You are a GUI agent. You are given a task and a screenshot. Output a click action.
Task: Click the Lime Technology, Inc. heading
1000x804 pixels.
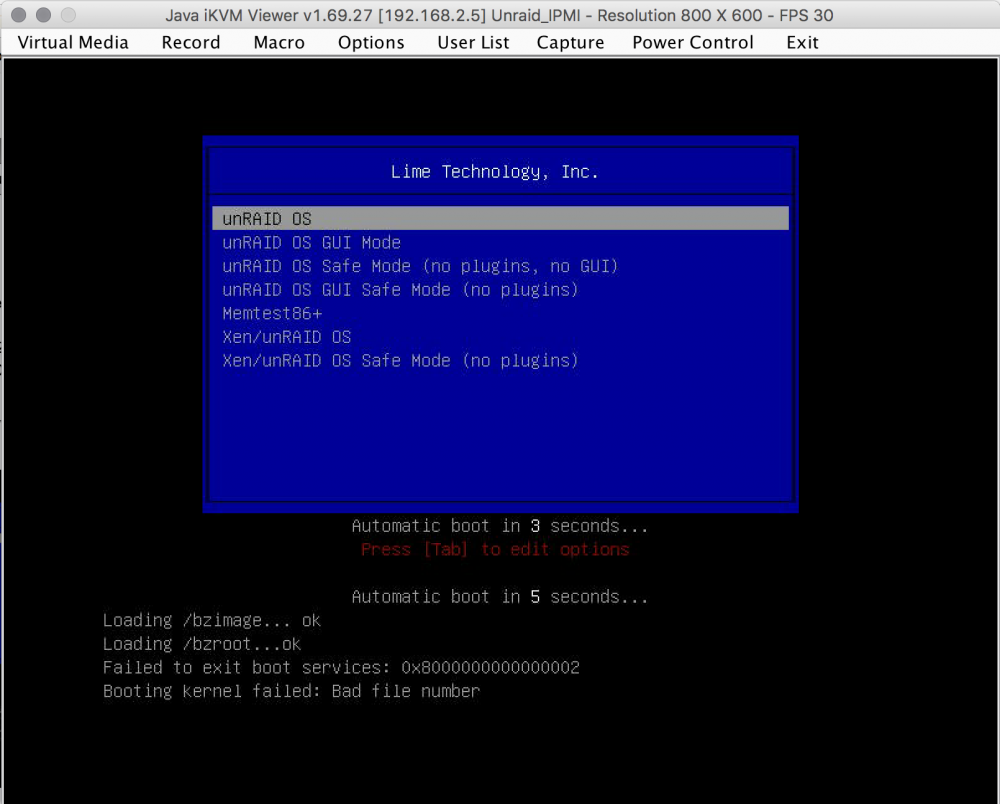[495, 172]
